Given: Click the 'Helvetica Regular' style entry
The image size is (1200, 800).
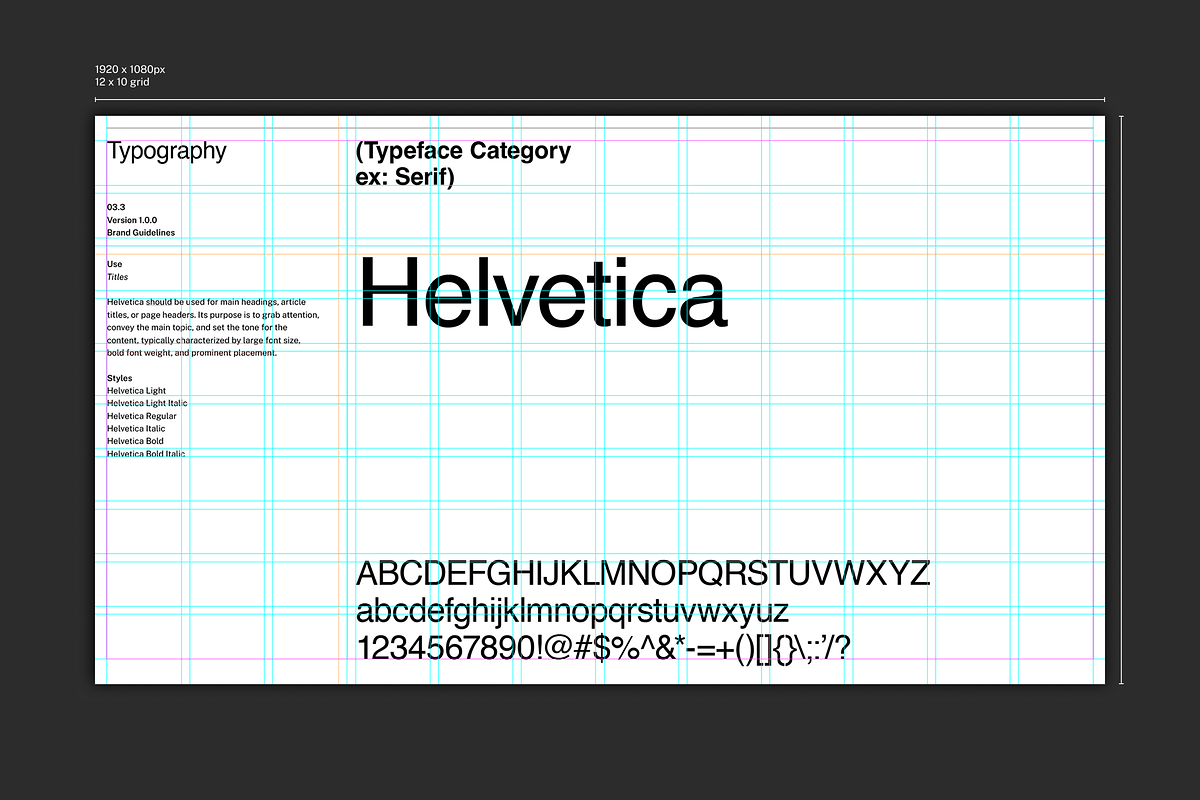Looking at the screenshot, I should click(x=142, y=416).
